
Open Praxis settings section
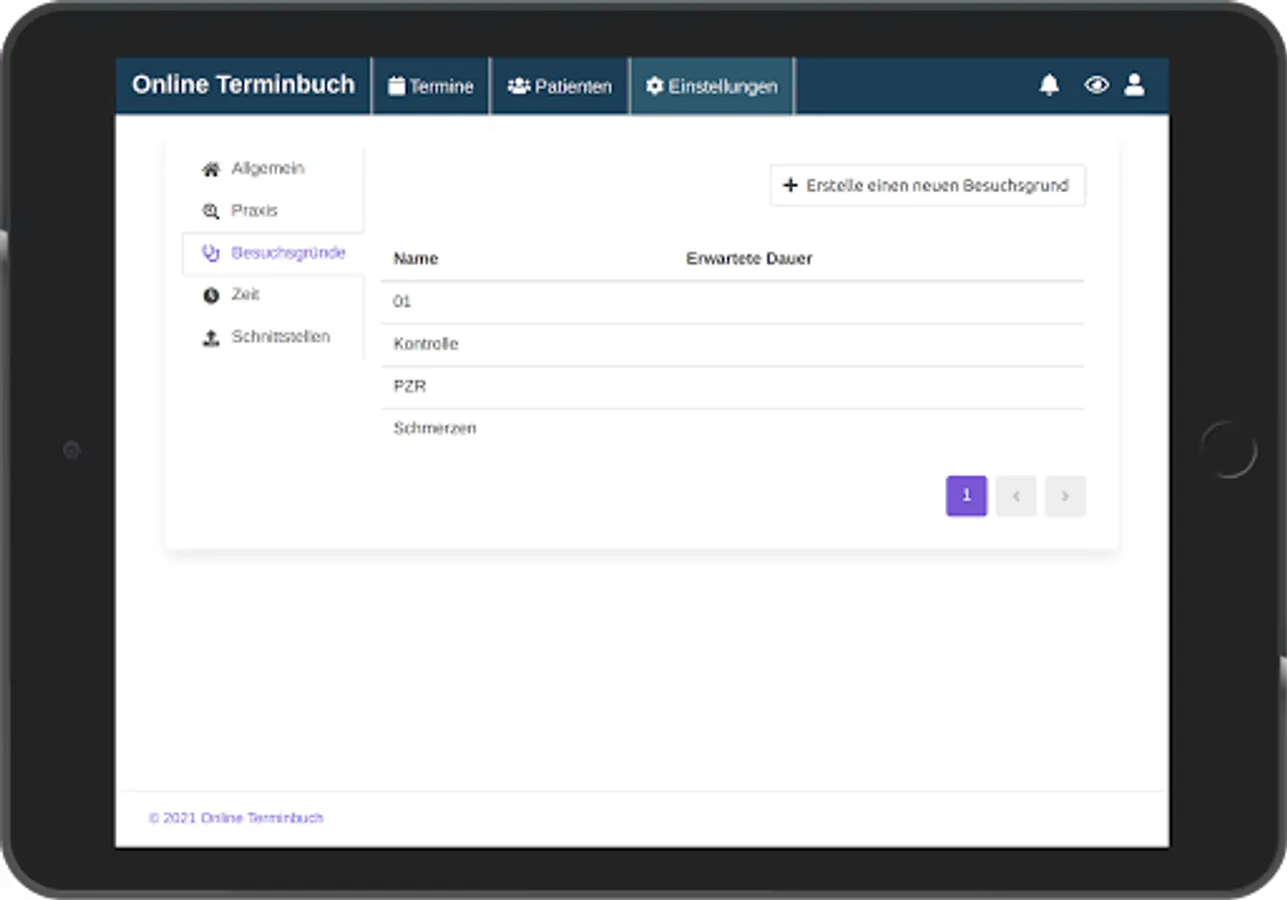click(272, 211)
